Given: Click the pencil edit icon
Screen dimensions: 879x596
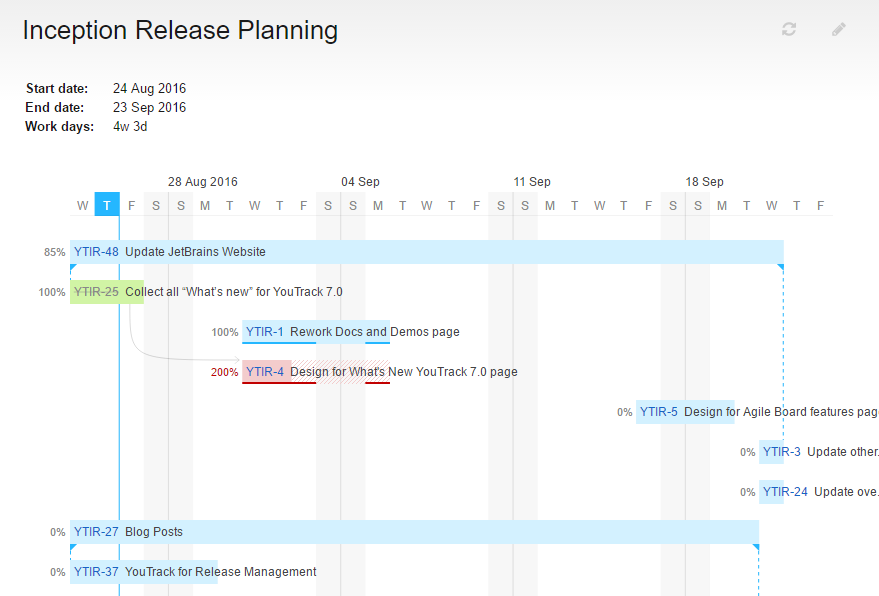Looking at the screenshot, I should coord(838,29).
